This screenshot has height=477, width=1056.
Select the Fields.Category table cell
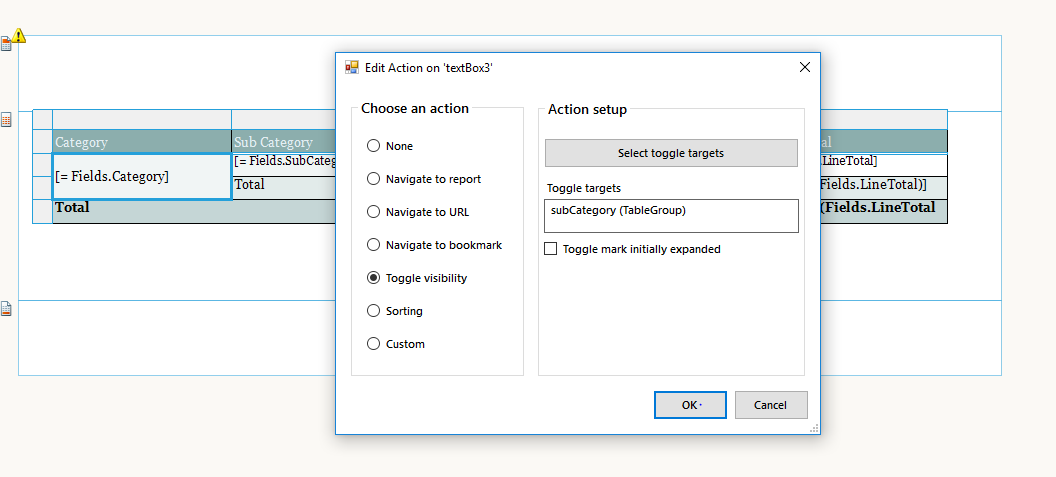coord(142,177)
